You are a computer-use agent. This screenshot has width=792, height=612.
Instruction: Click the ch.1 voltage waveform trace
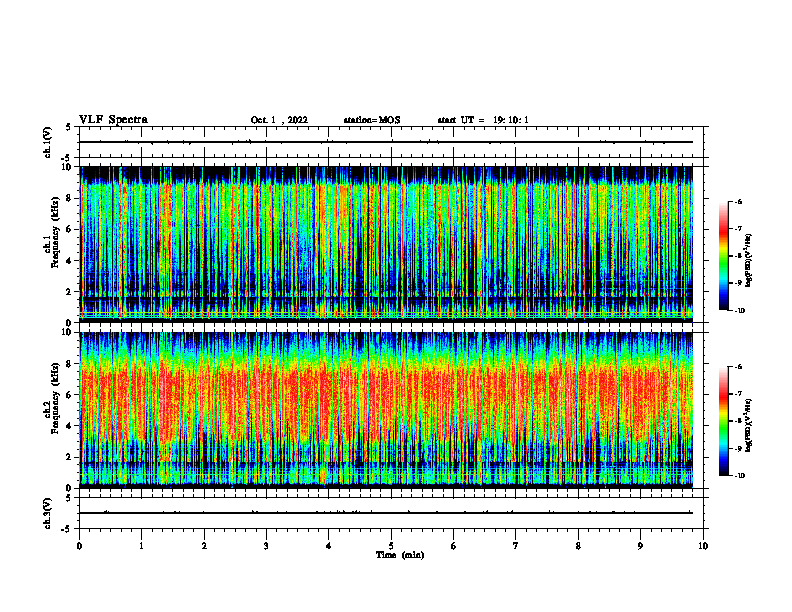pyautogui.click(x=386, y=142)
